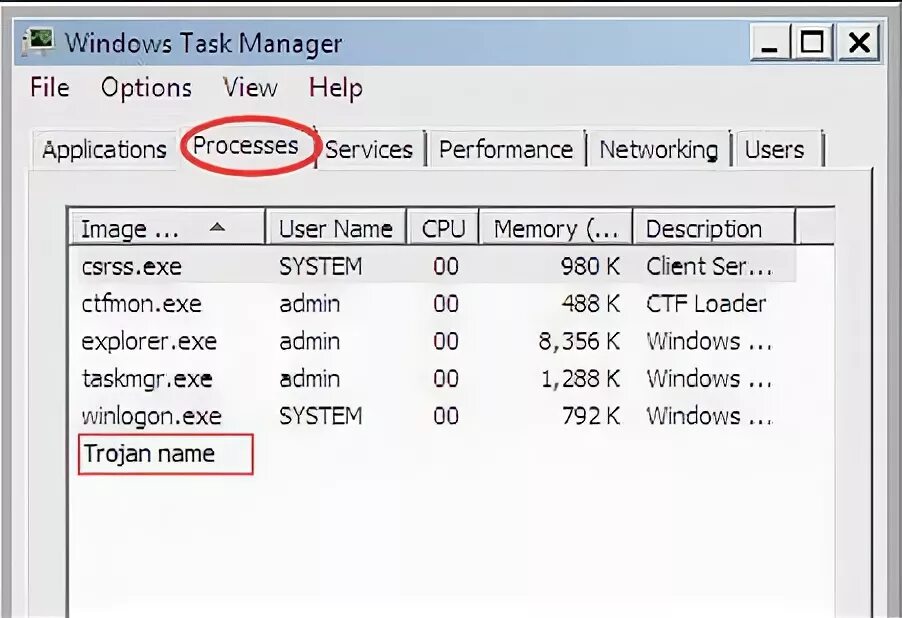Viewport: 902px width, 618px height.
Task: Go to the Networking tab
Action: pyautogui.click(x=658, y=150)
